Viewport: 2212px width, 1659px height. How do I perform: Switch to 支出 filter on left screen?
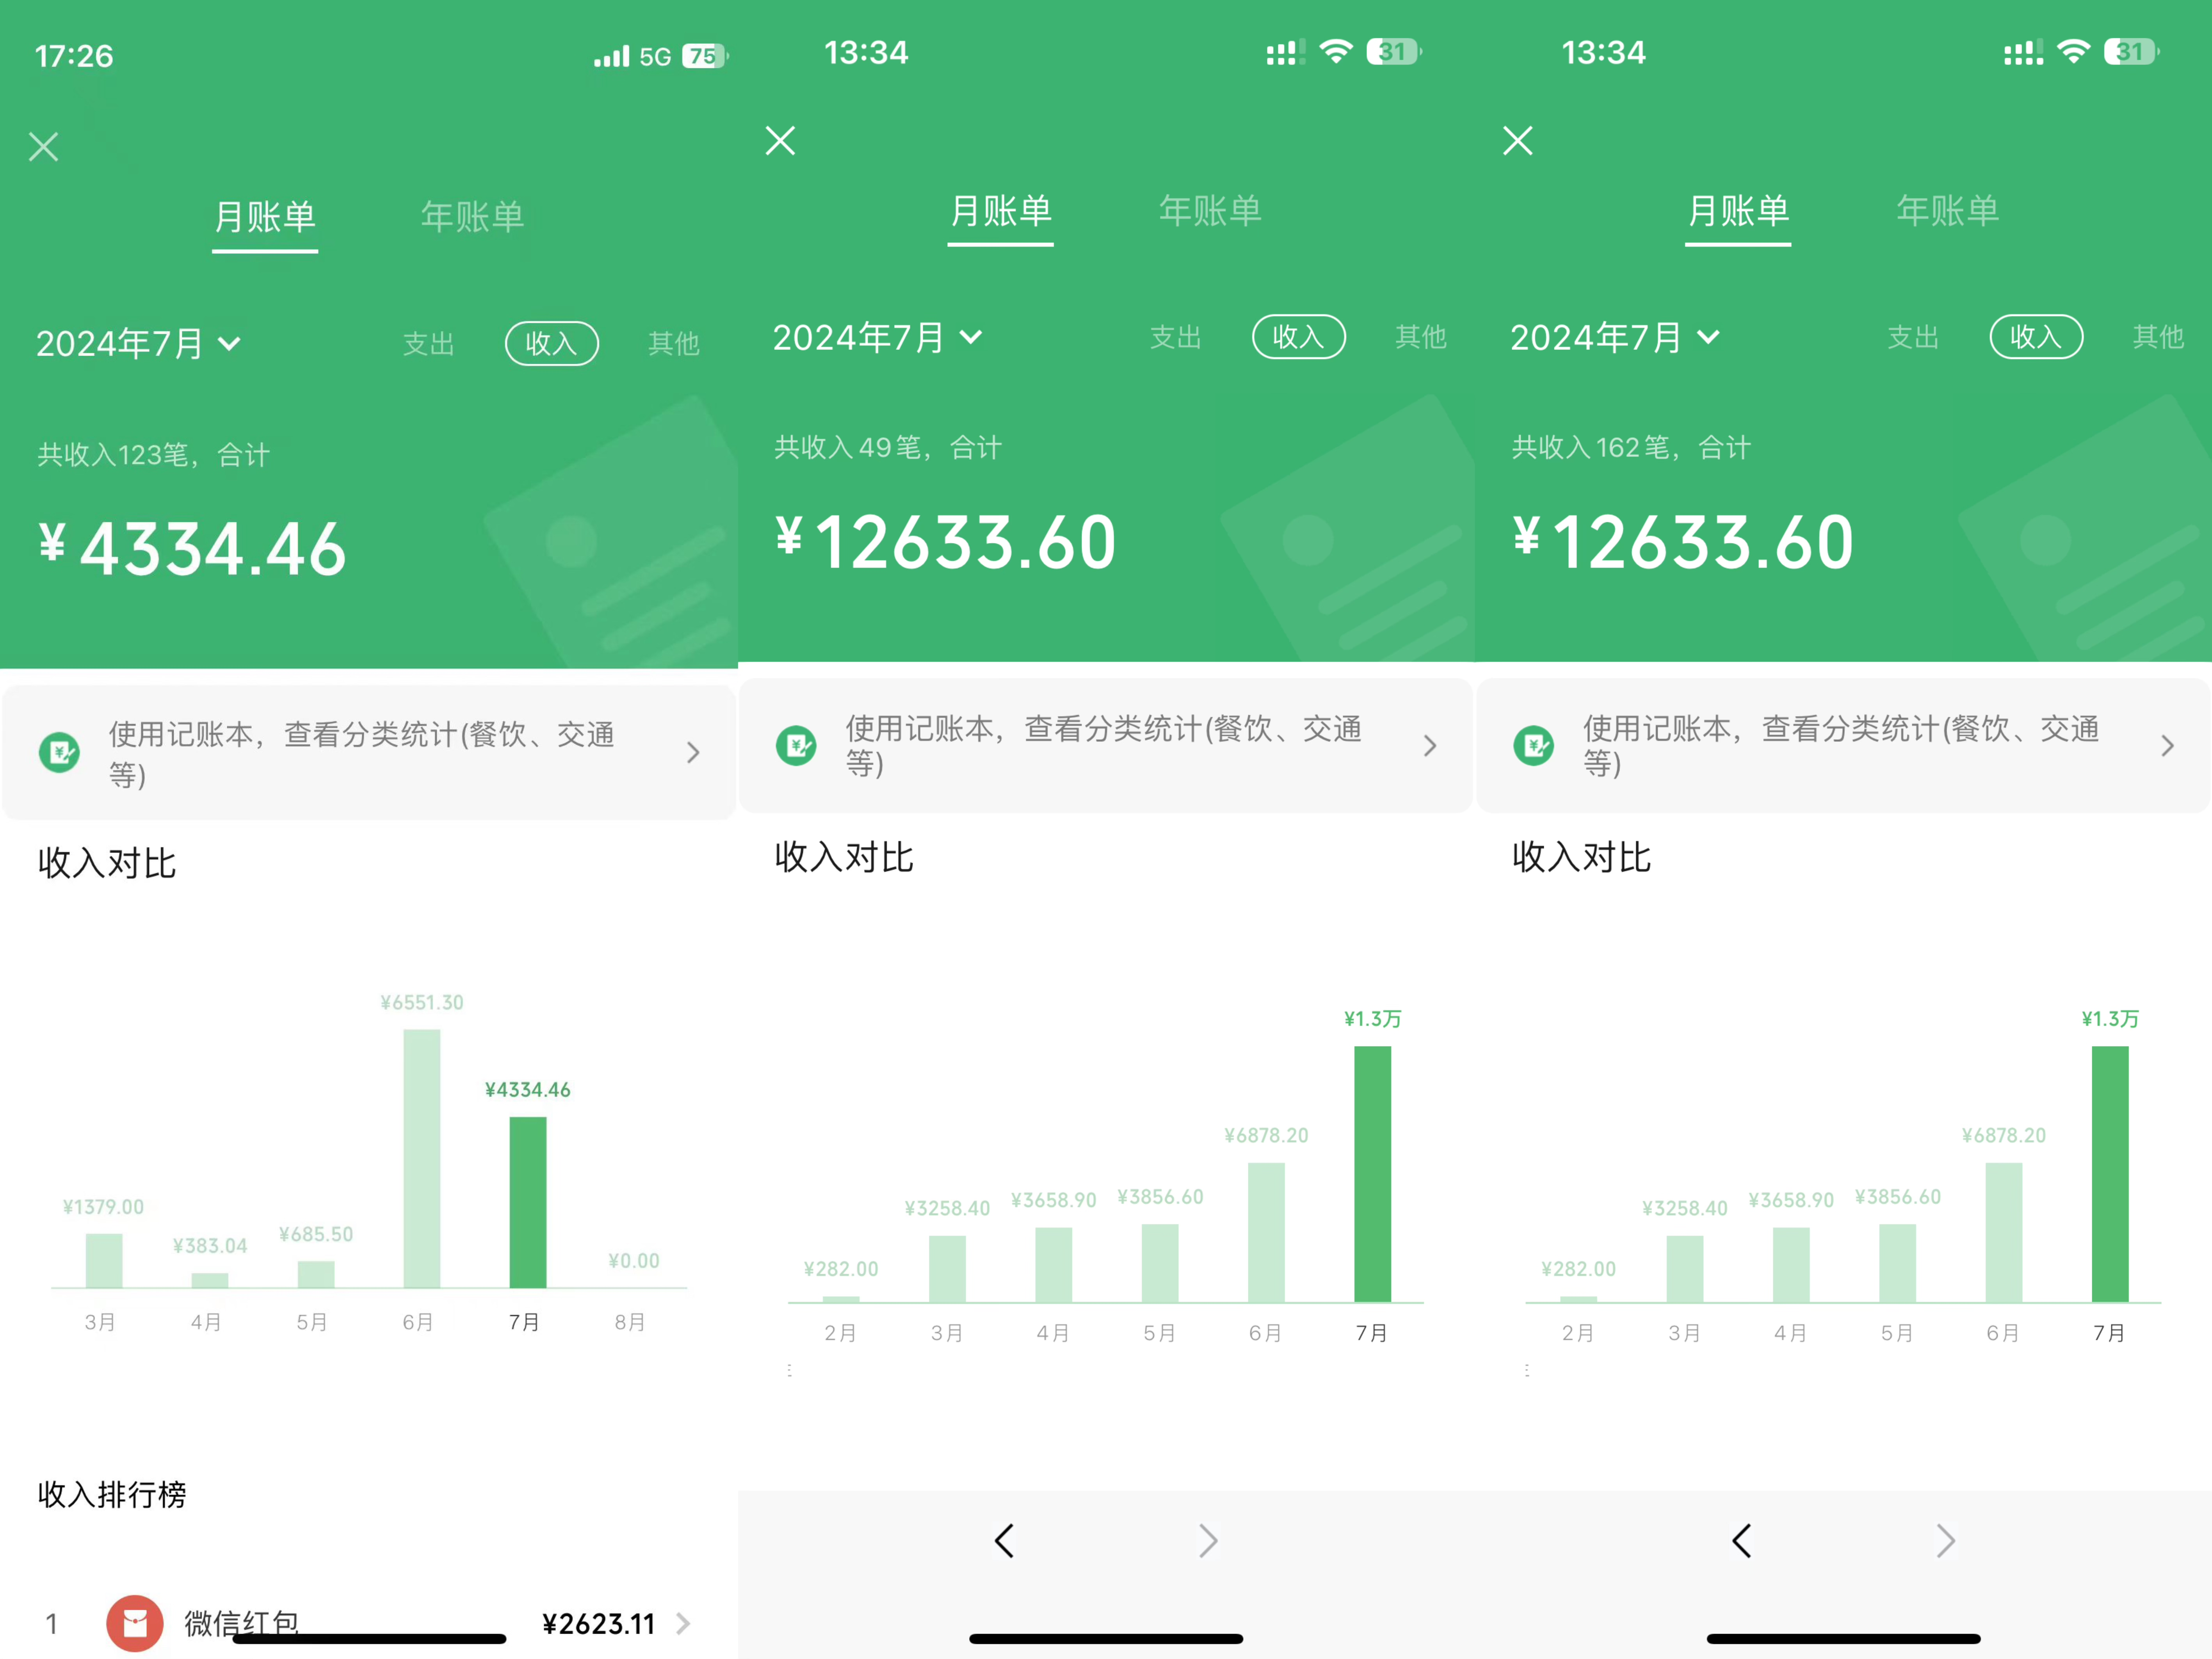click(428, 344)
